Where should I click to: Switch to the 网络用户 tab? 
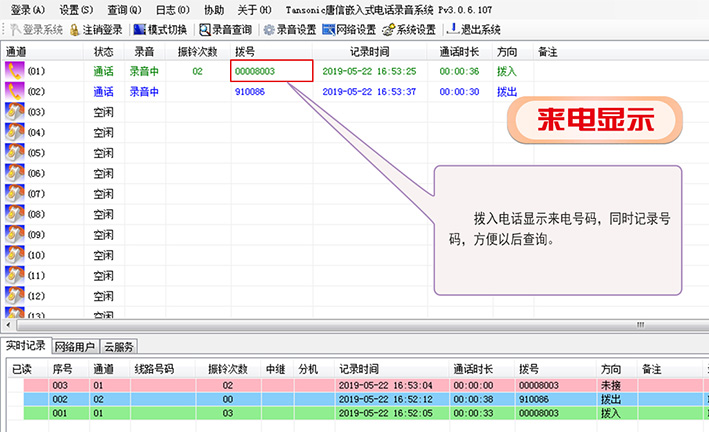75,346
